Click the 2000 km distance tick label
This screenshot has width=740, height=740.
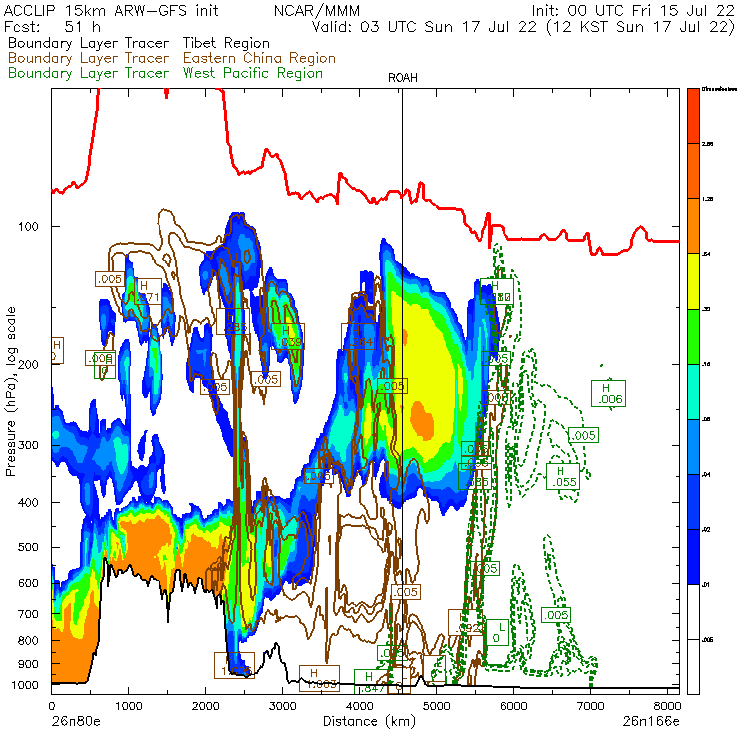coord(205,706)
